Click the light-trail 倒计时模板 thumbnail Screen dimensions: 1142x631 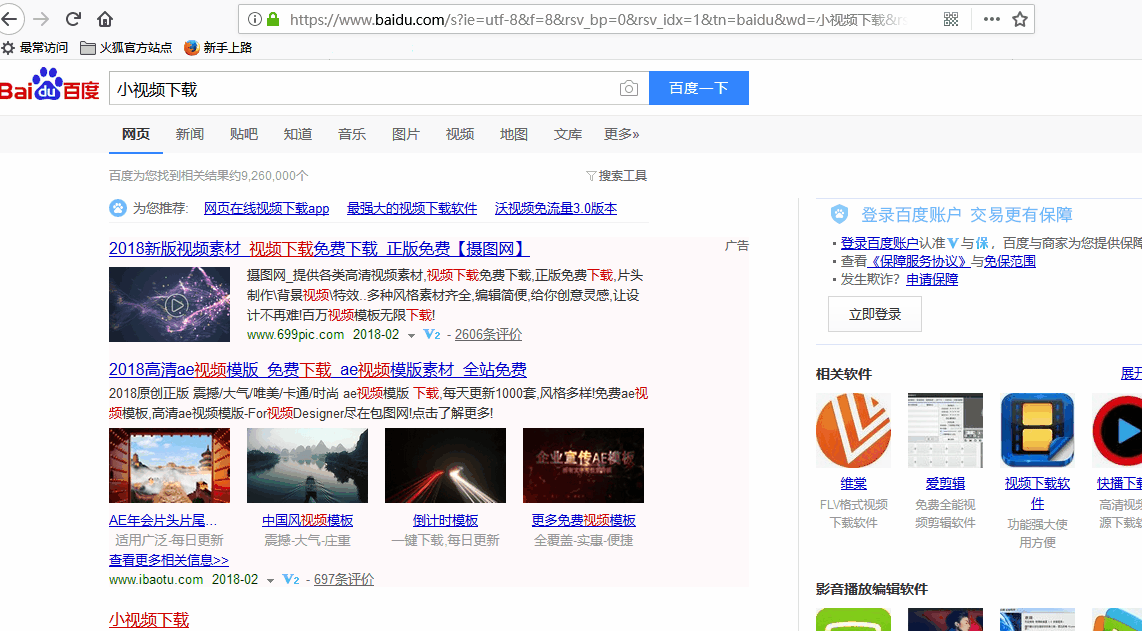pyautogui.click(x=445, y=466)
